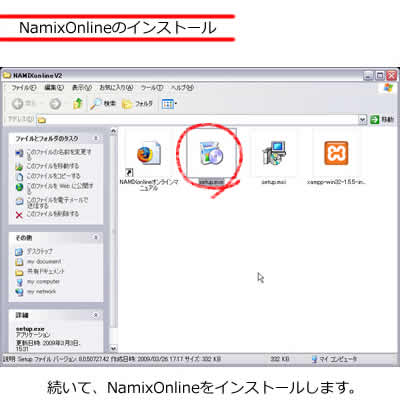The image size is (400, 403).
Task: Go up one folder level
Action: coord(78,104)
